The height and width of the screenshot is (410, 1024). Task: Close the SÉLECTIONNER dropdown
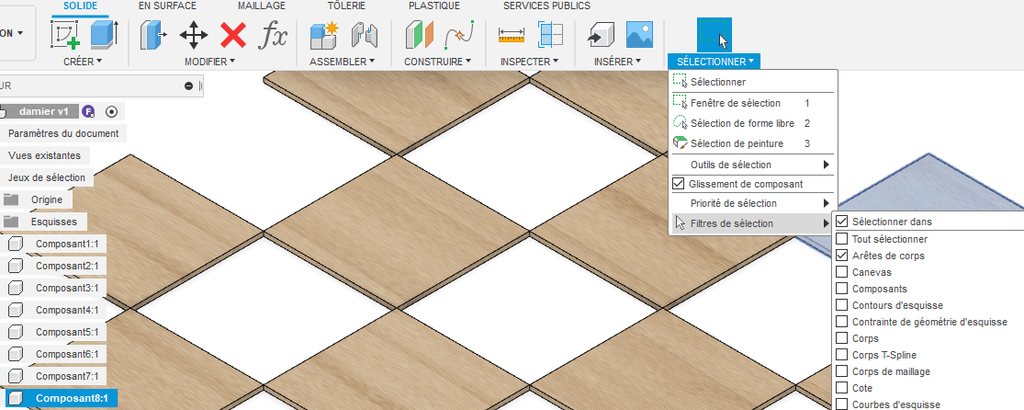714,61
